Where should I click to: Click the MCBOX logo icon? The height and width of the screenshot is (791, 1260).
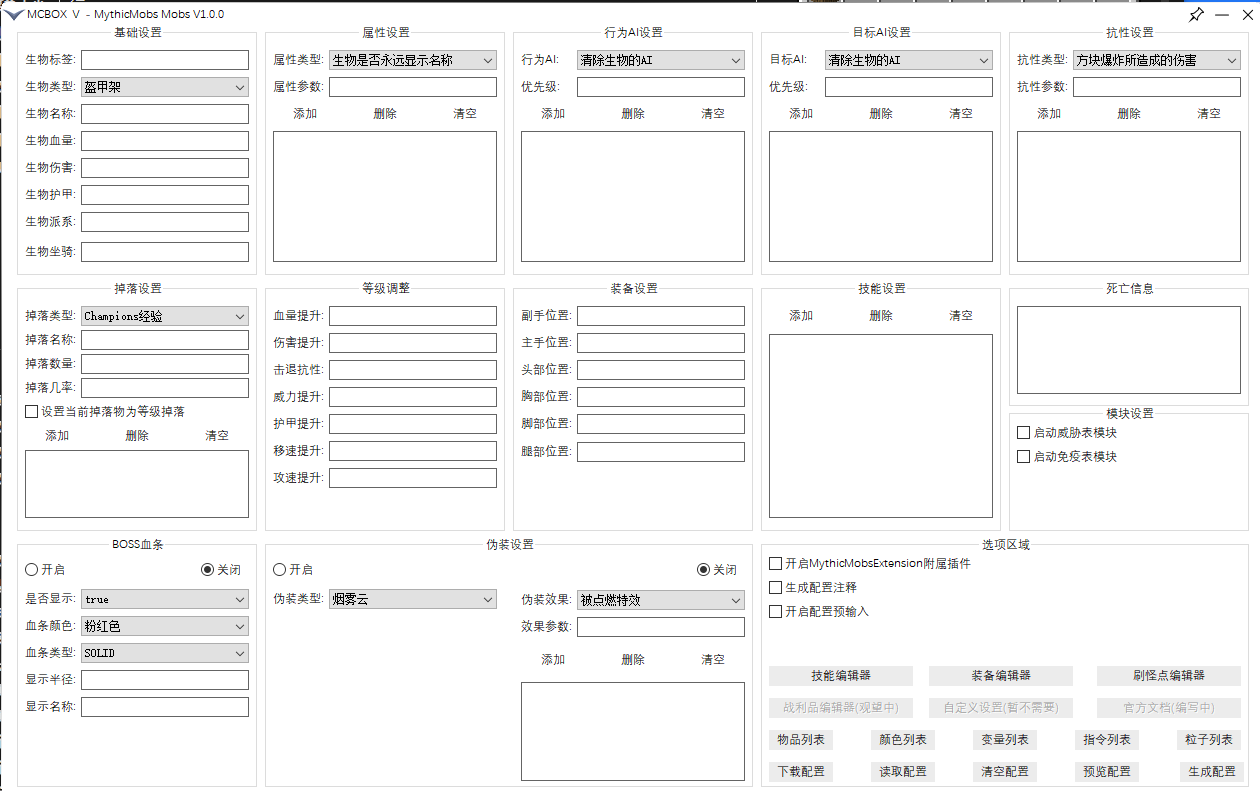click(x=14, y=14)
